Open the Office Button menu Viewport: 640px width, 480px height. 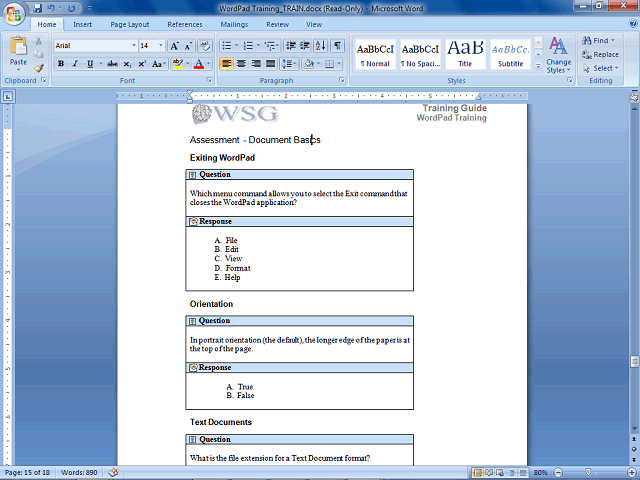tap(14, 15)
